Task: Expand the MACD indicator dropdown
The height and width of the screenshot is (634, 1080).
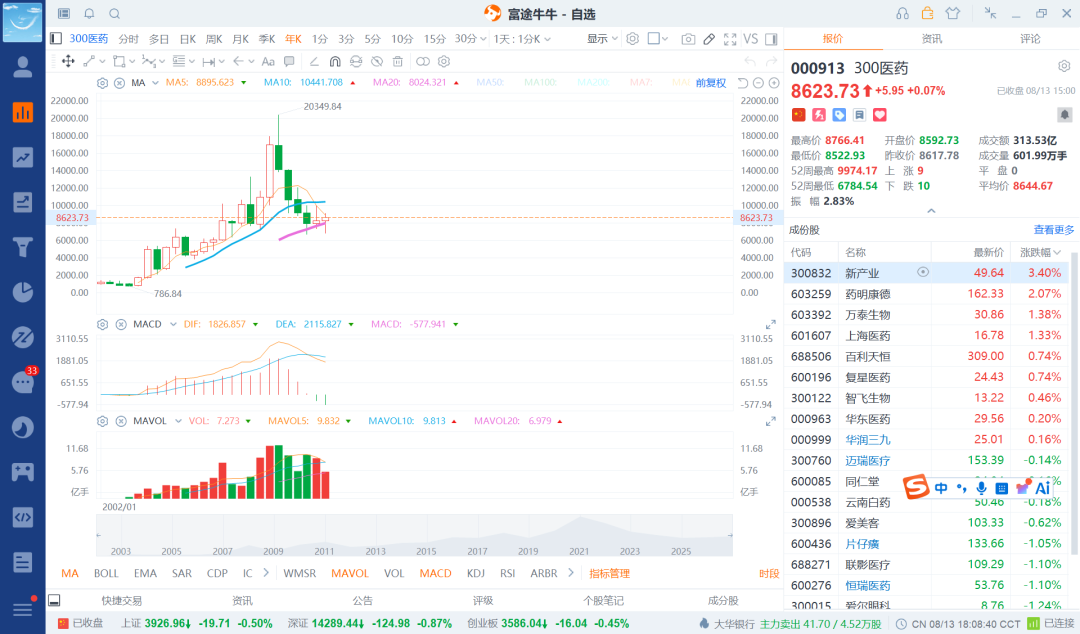Action: (173, 324)
